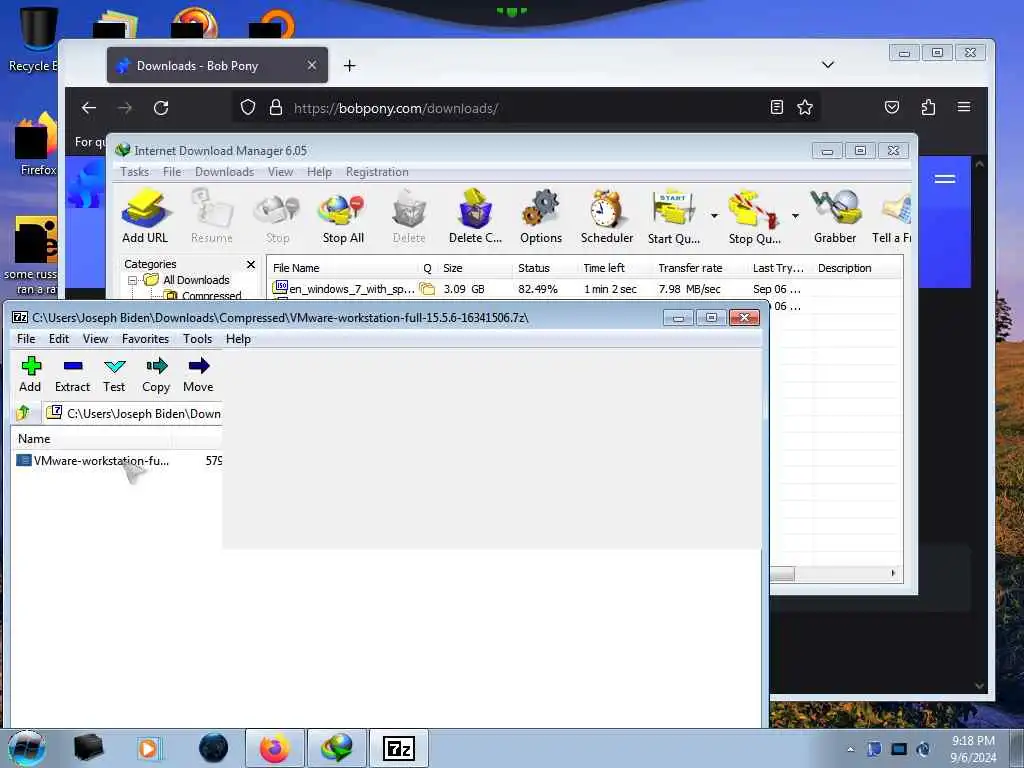Open the Downloads menu in IDM
1024x768 pixels.
pos(224,172)
